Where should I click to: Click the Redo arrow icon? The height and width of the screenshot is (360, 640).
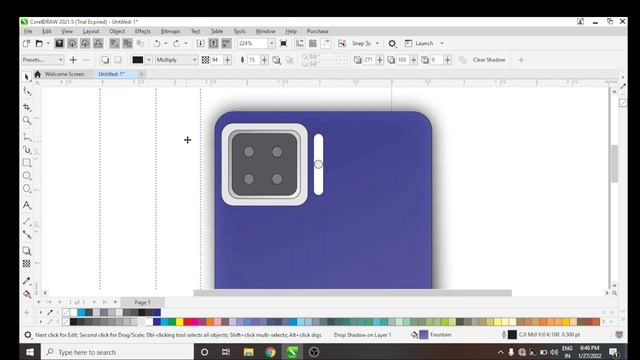pyautogui.click(x=177, y=43)
